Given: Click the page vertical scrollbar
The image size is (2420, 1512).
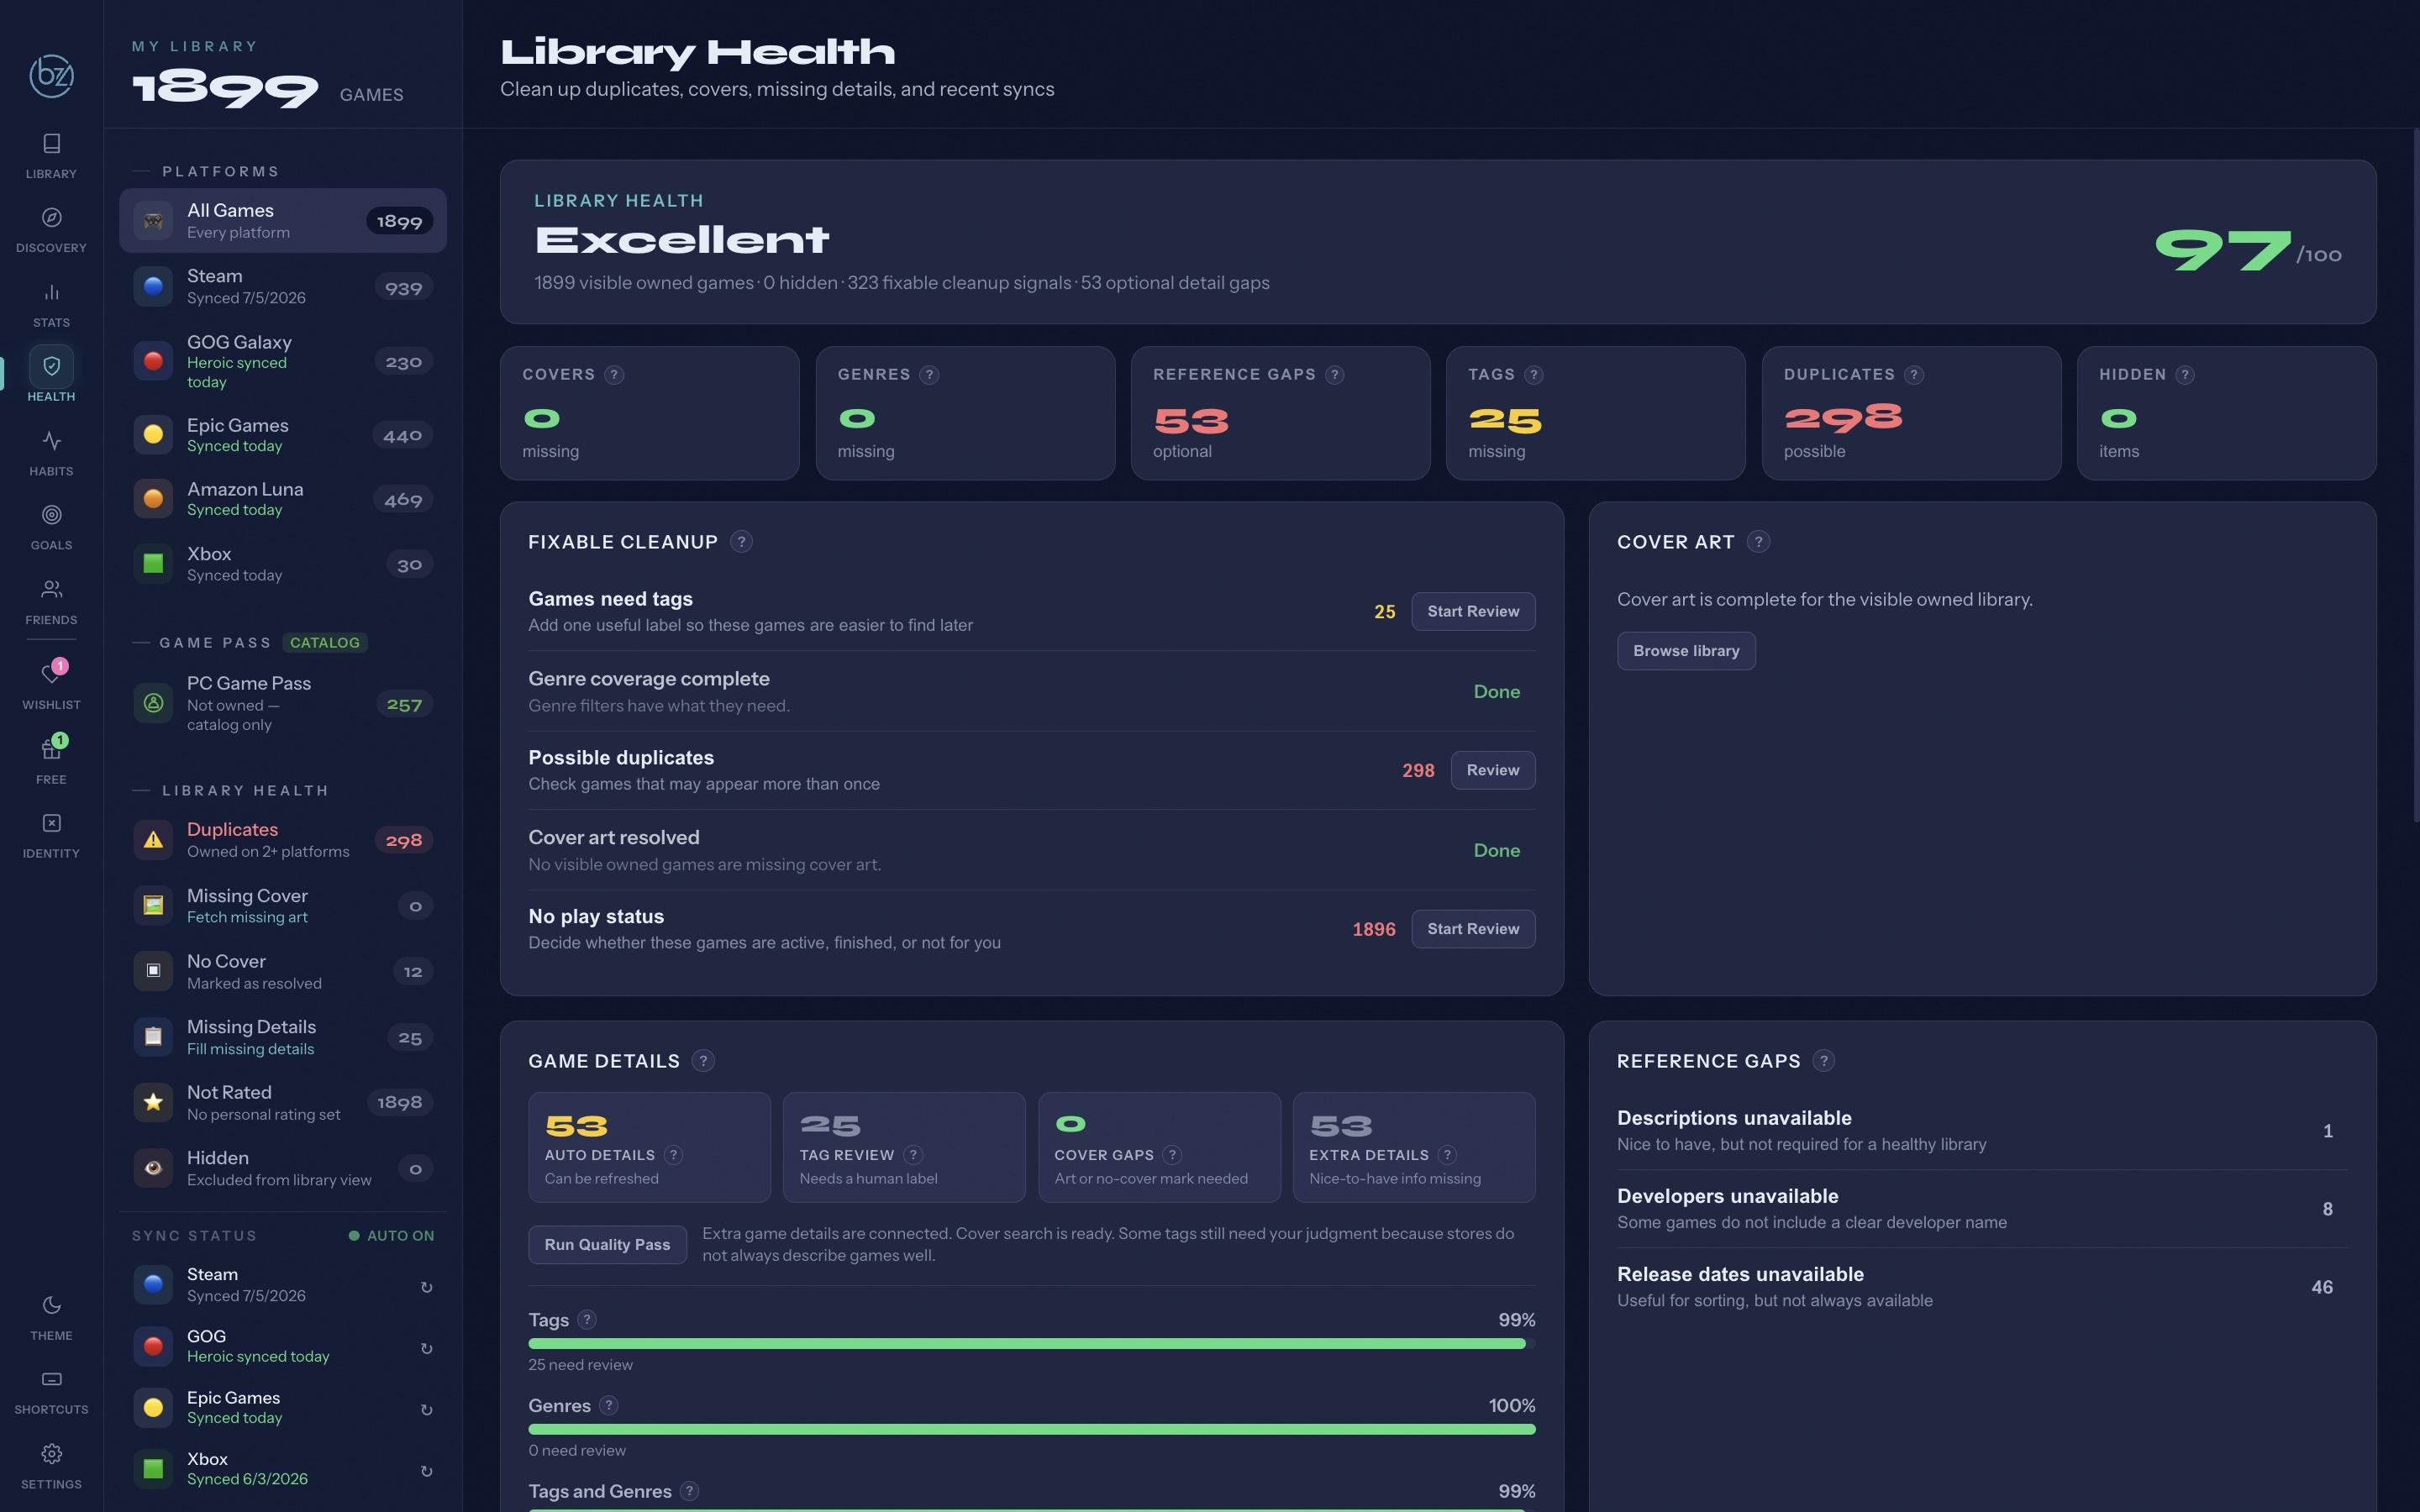Looking at the screenshot, I should [2415, 475].
